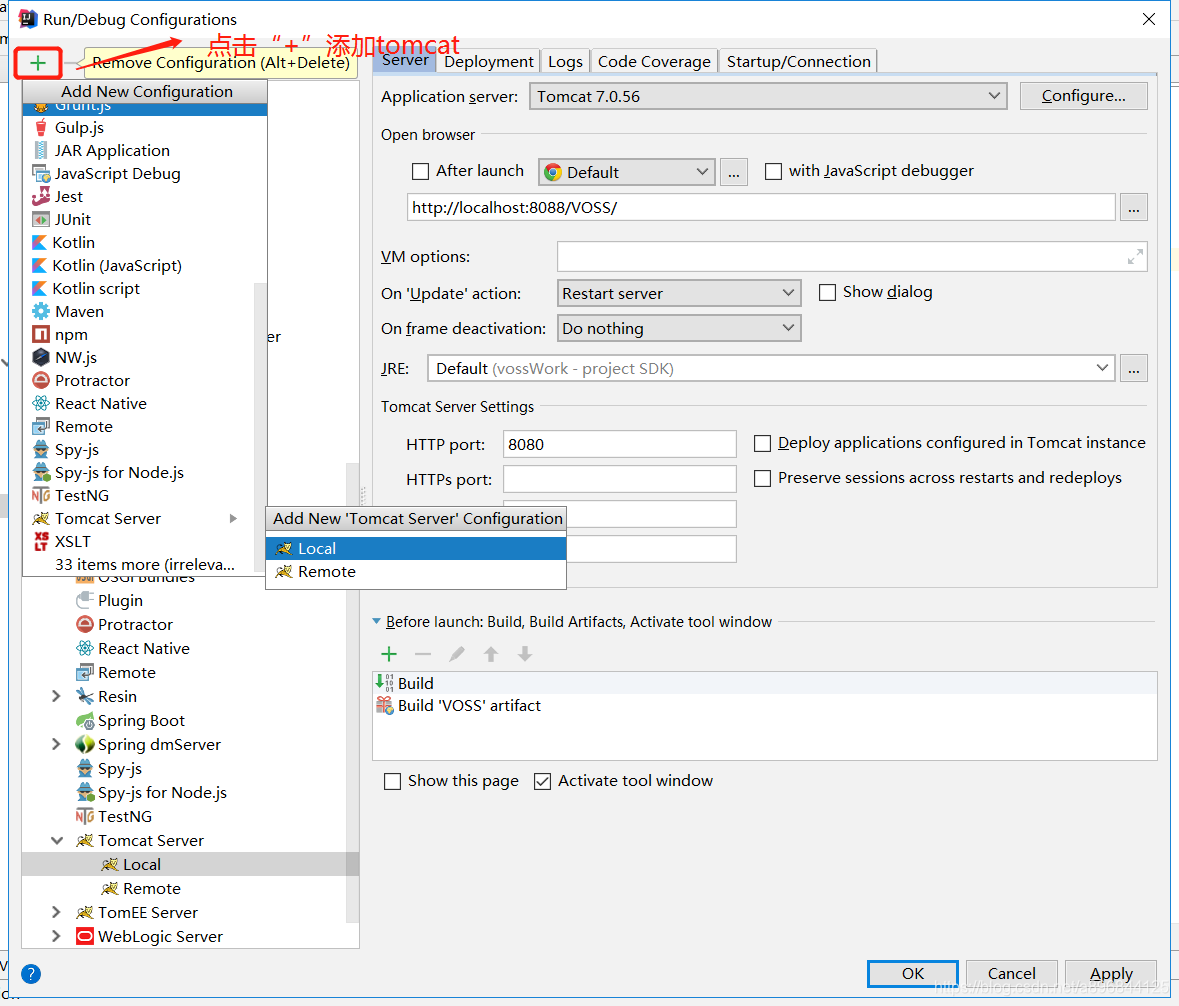Enable the Show dialog checkbox
1179x1006 pixels.
coord(827,292)
